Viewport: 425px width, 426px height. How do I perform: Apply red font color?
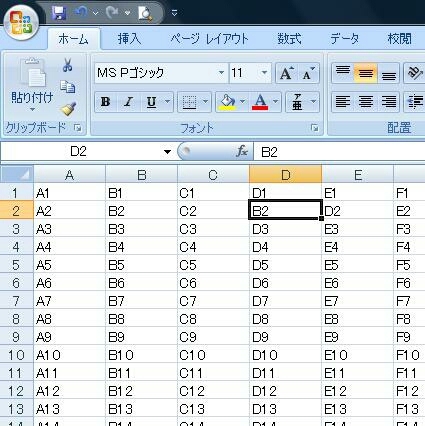(260, 102)
